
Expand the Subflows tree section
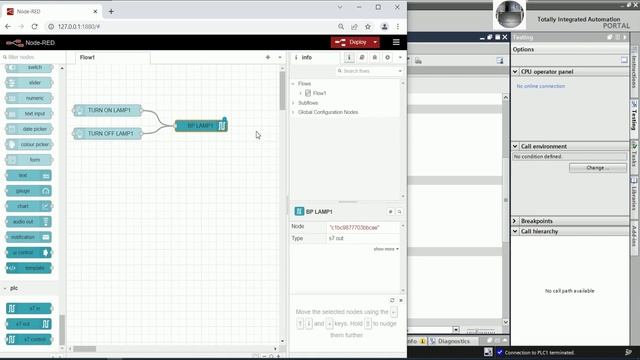[293, 103]
